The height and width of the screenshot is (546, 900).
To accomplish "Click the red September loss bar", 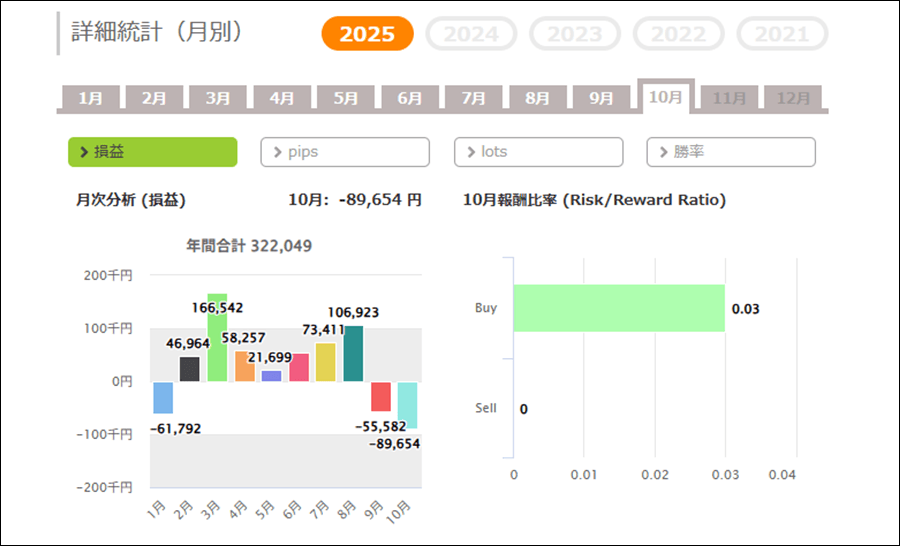I will coord(380,396).
